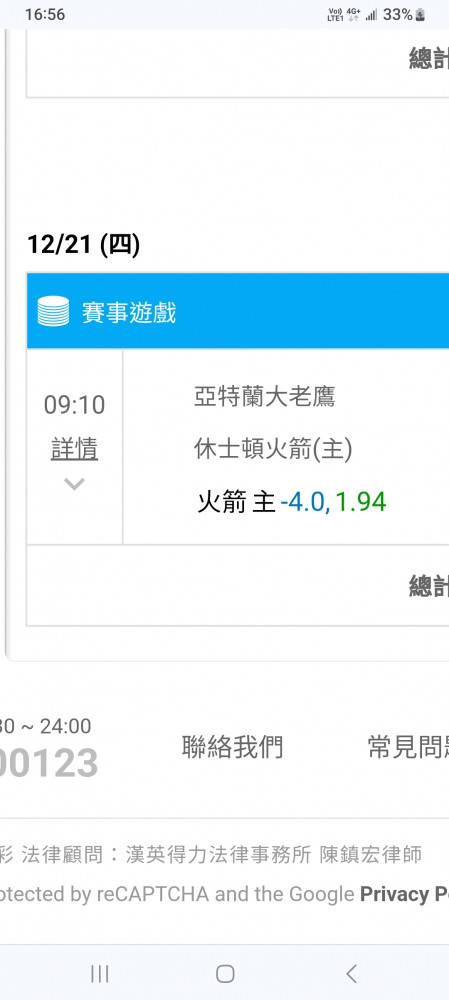Open the 詳情 details link
Screen dimensions: 449x1000
click(x=75, y=450)
